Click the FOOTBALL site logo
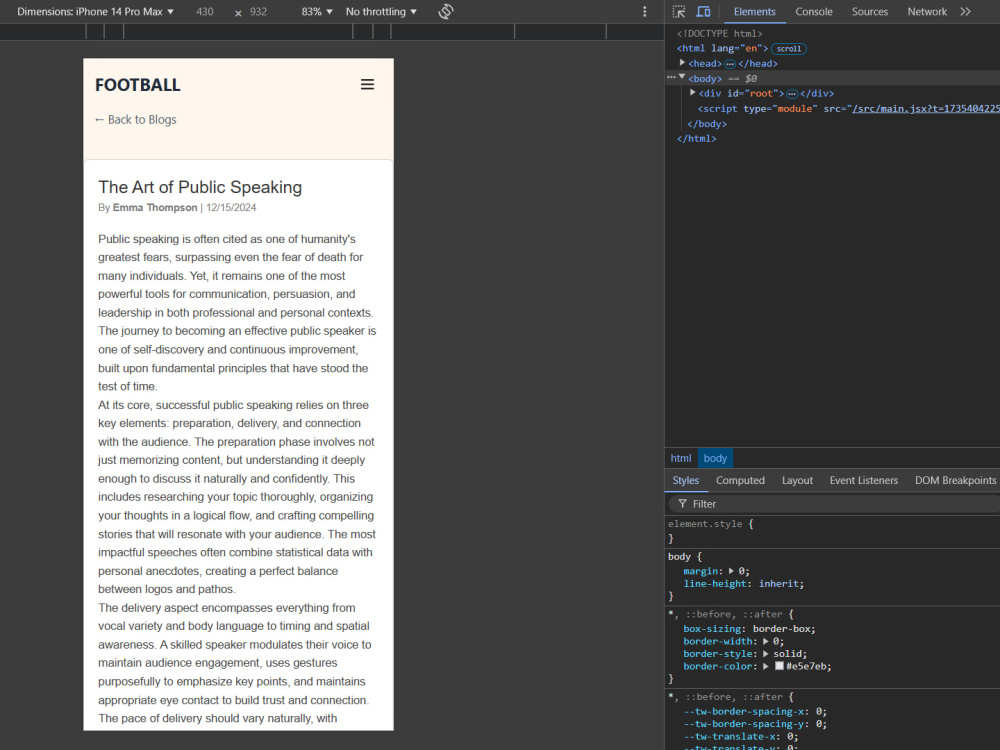This screenshot has height=750, width=1000. 138,85
